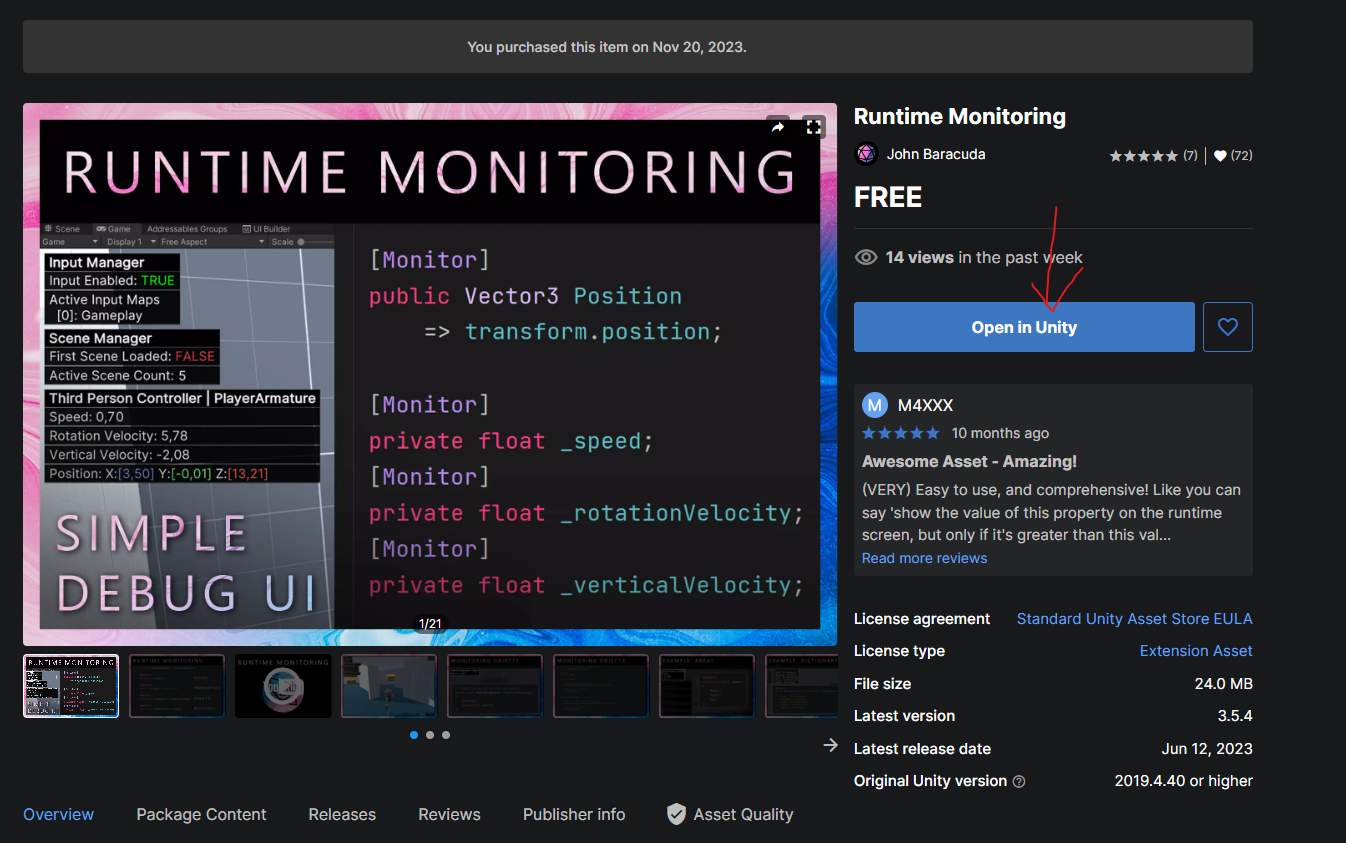Click the Runtime Monitoring title text
Image resolution: width=1346 pixels, height=843 pixels.
960,116
